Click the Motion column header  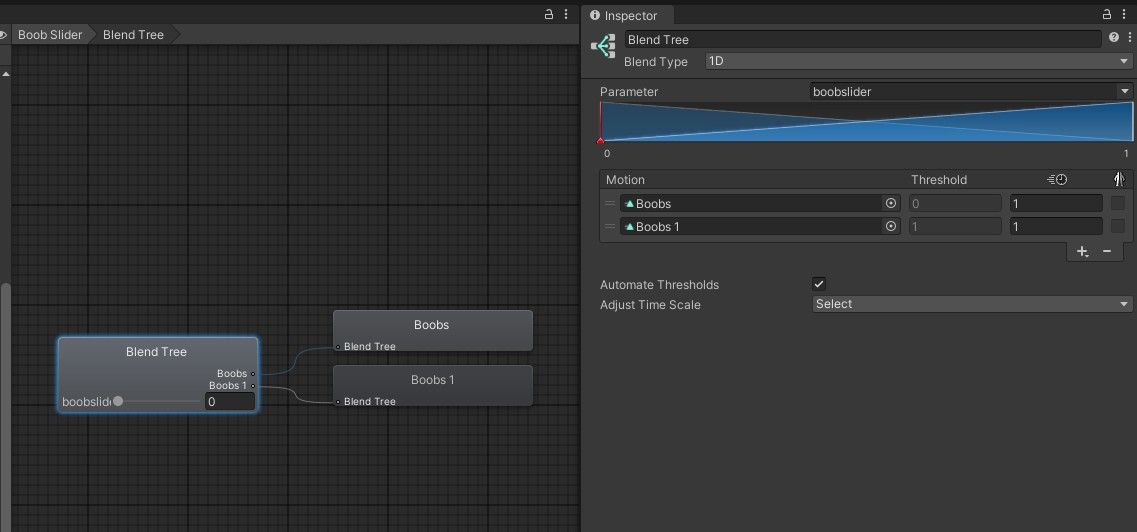[625, 180]
